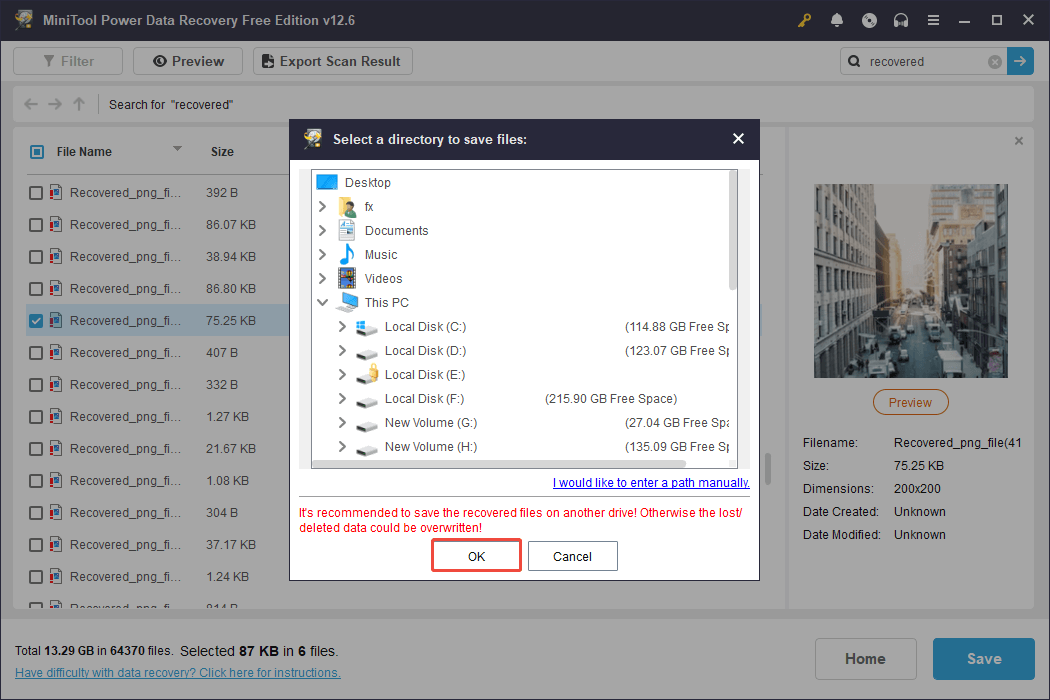Open notifications via the bell icon
This screenshot has height=700, width=1050.
pyautogui.click(x=837, y=20)
